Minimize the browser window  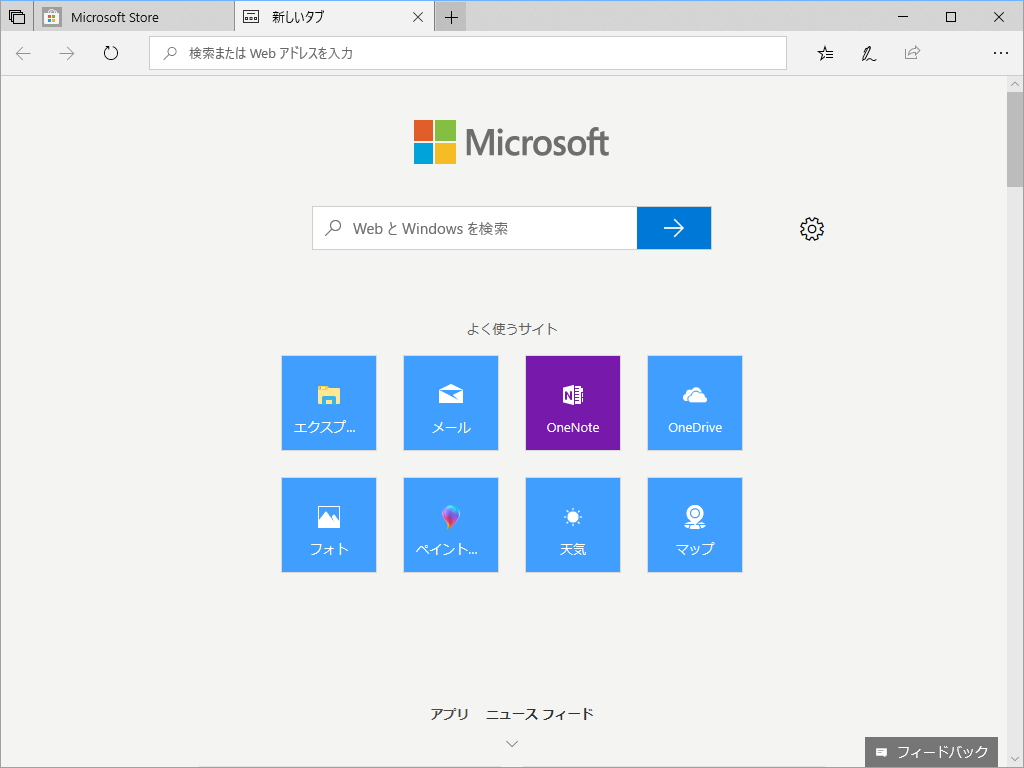coord(903,17)
